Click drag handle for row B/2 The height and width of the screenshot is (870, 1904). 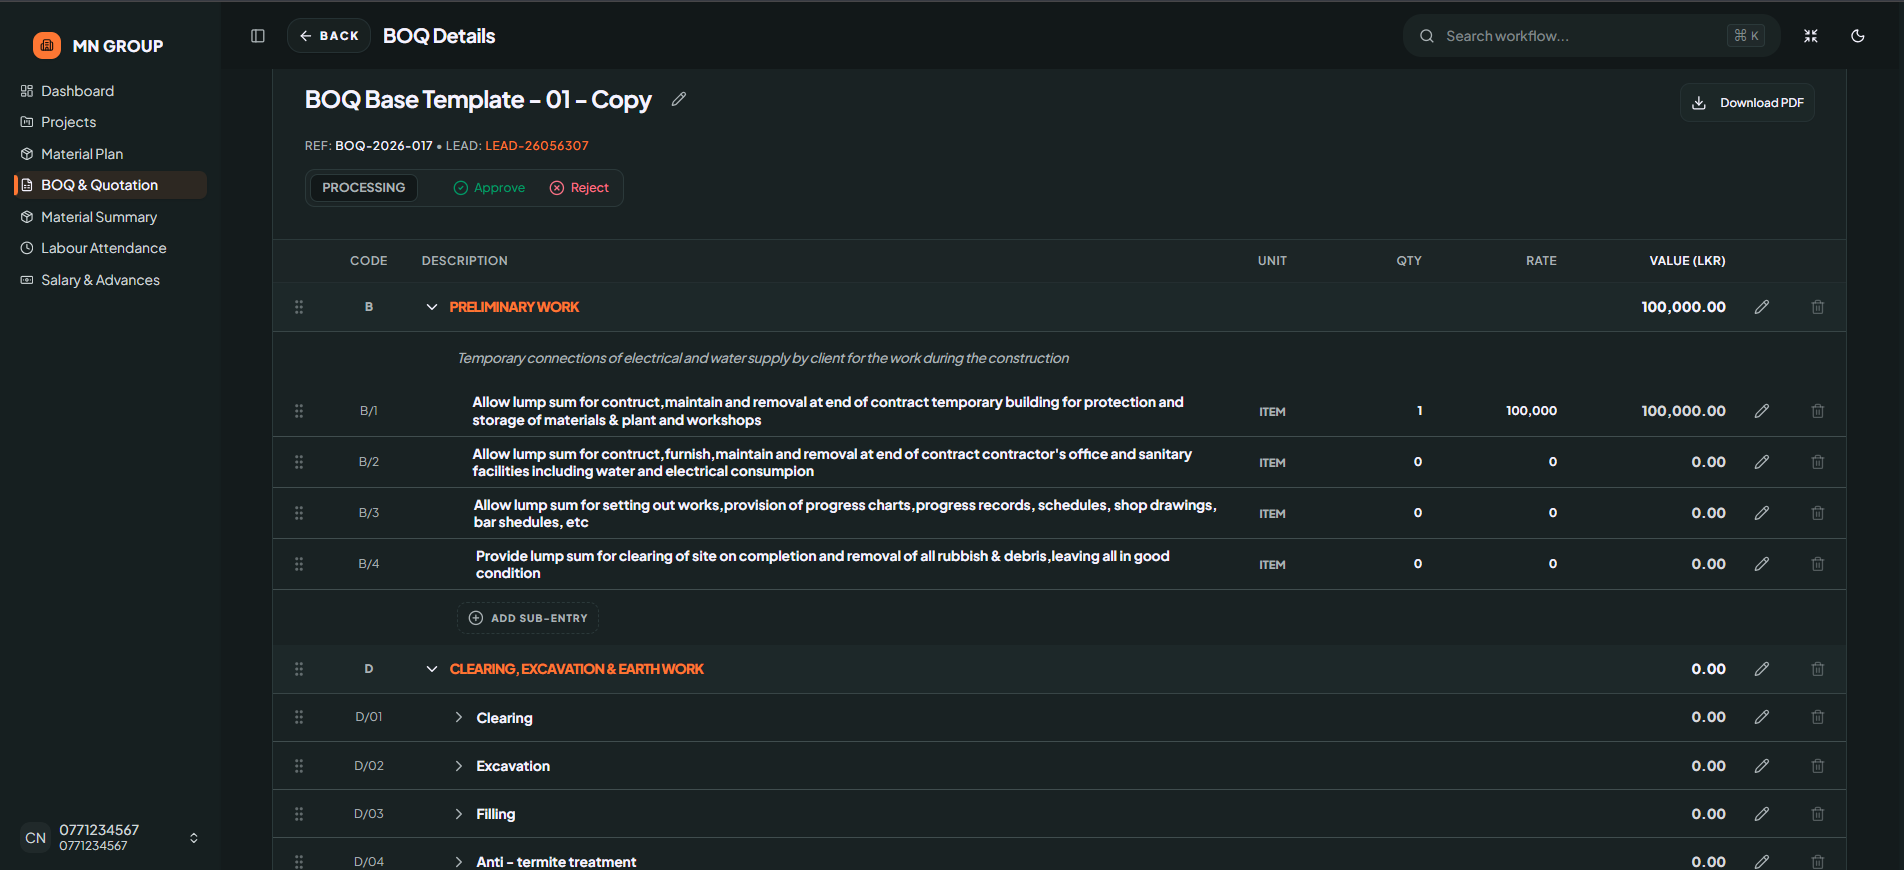299,462
